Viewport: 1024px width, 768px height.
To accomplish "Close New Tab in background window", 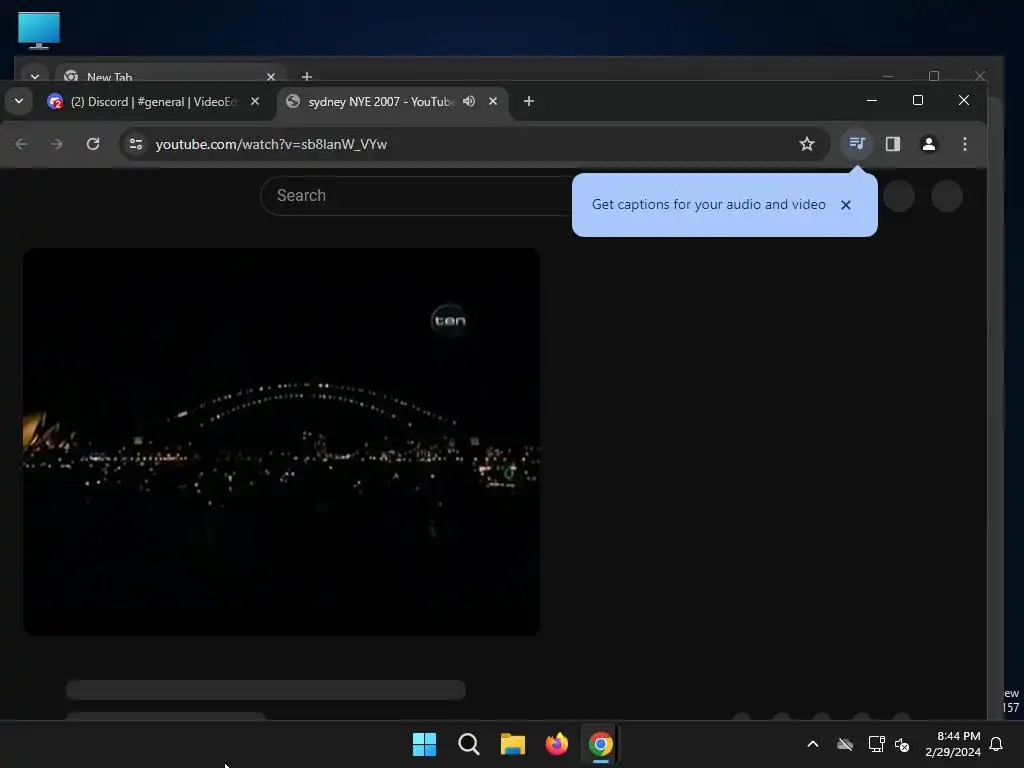I will tap(271, 76).
